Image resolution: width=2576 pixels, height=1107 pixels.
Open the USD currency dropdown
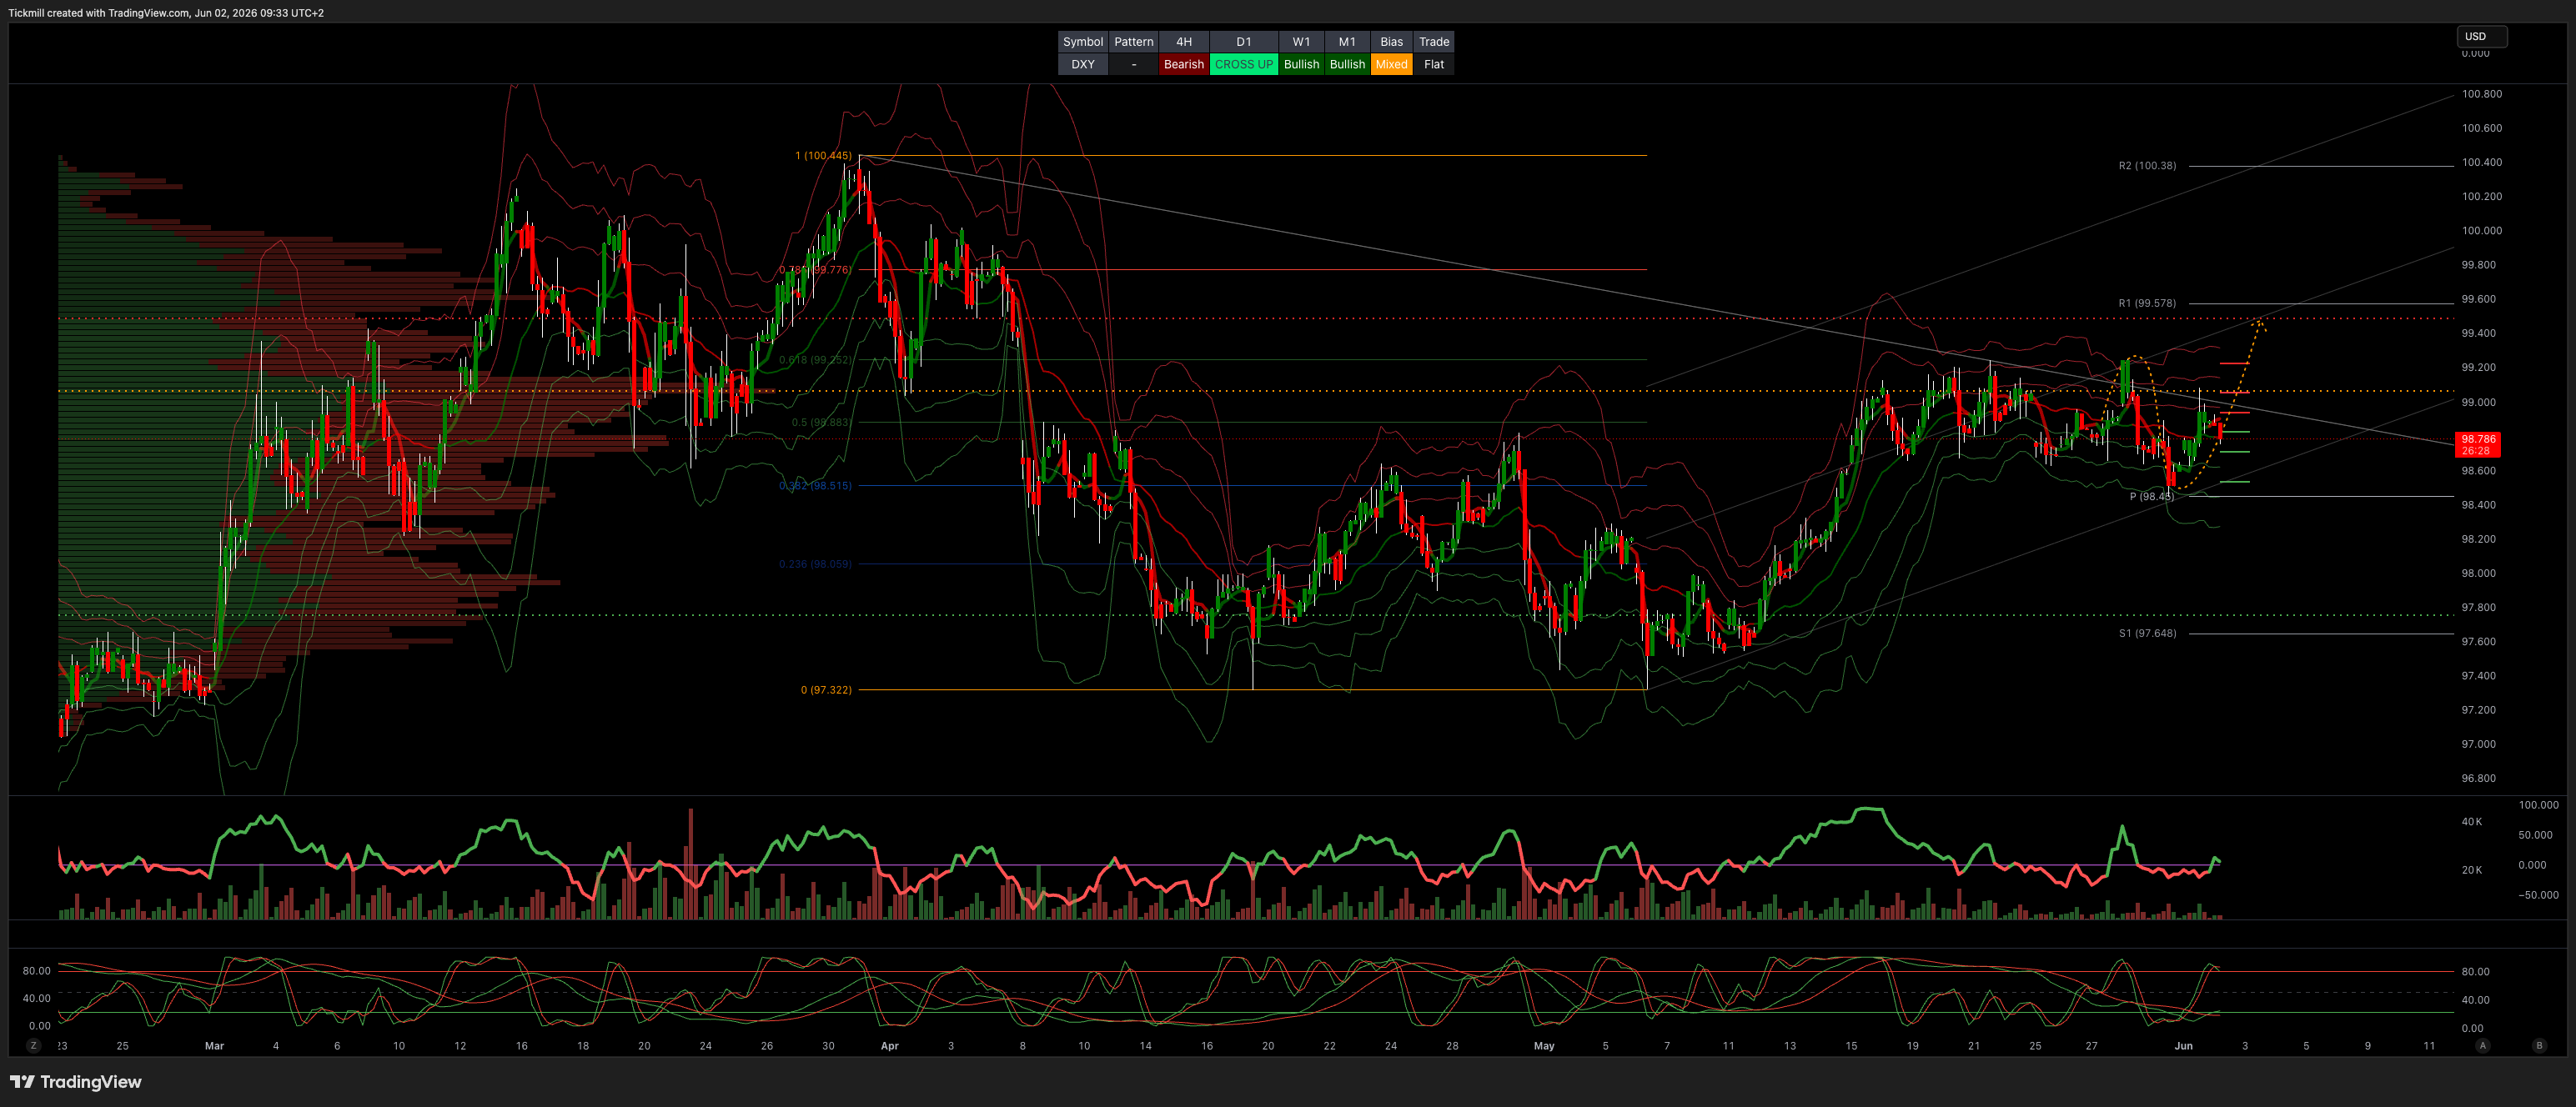coord(2482,36)
